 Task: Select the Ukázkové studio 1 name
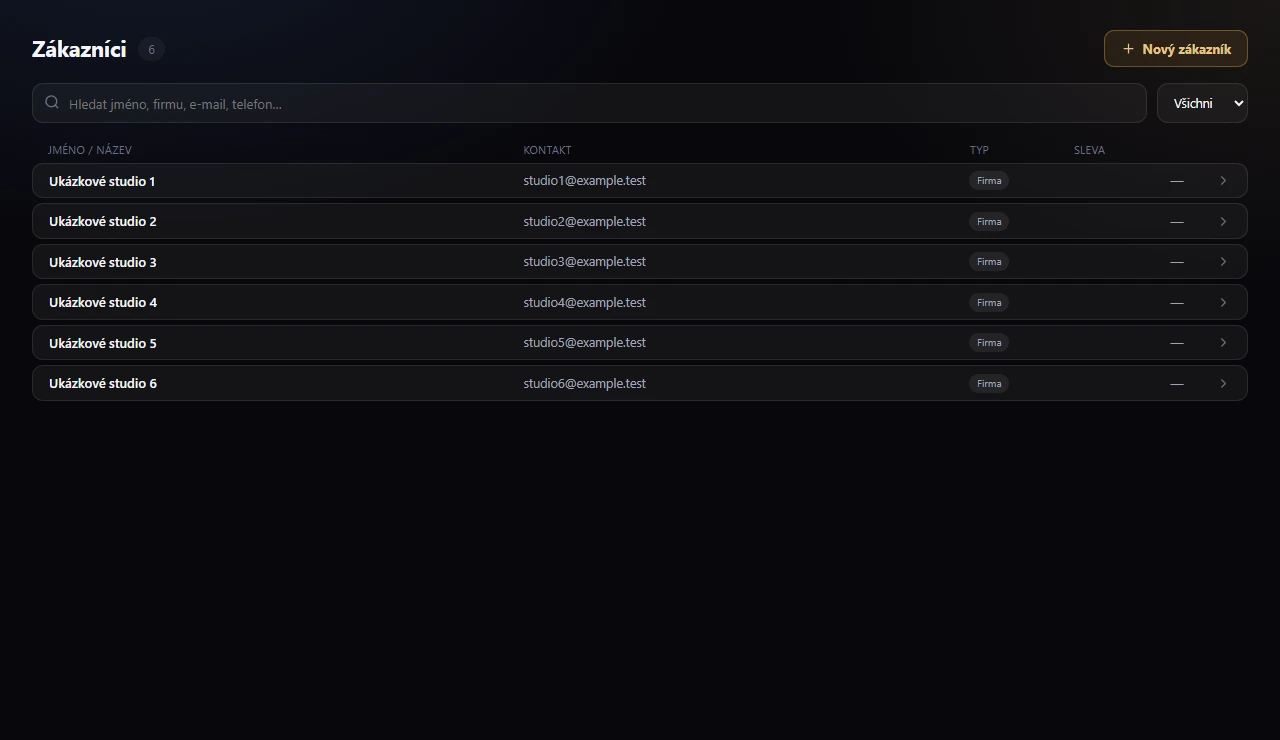pos(102,181)
